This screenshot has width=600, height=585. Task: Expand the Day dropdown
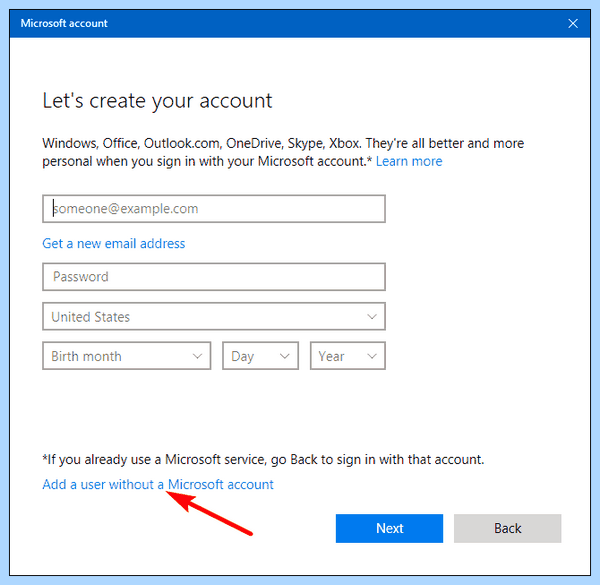click(x=260, y=356)
